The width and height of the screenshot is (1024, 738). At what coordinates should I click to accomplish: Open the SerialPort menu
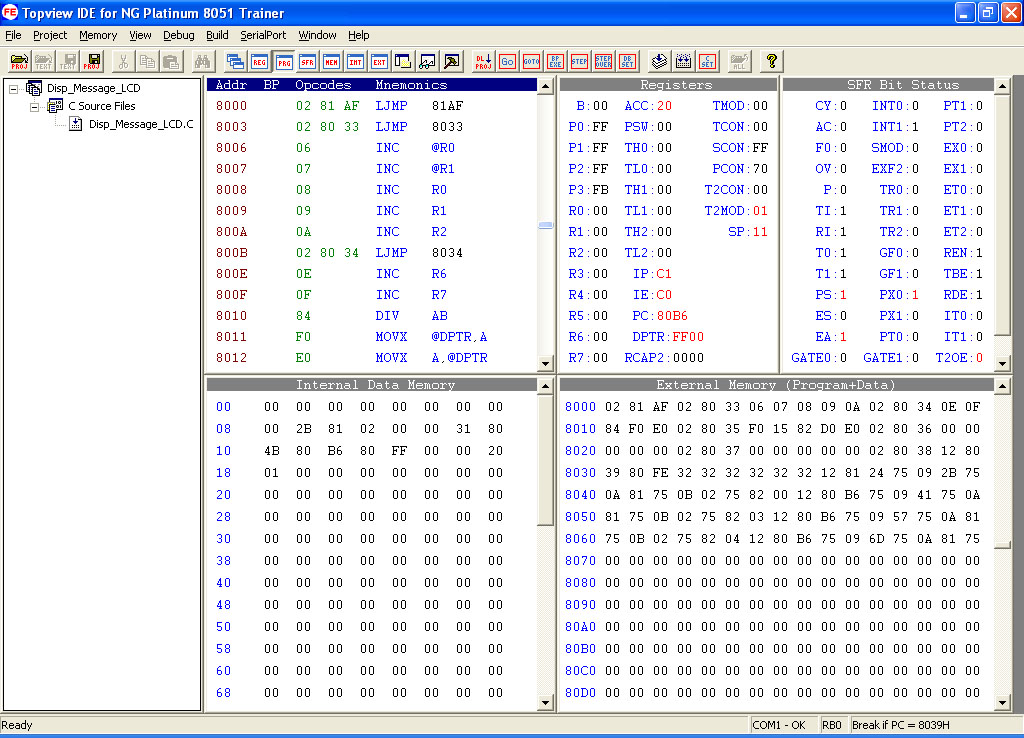tap(263, 35)
